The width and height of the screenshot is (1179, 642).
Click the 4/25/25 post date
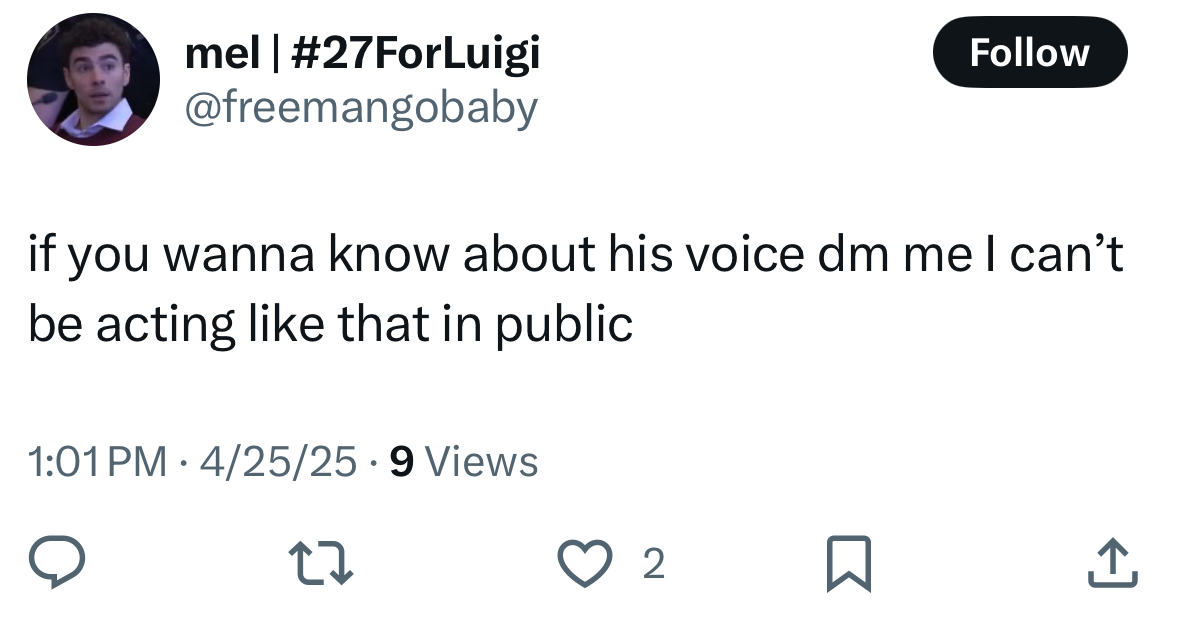278,462
